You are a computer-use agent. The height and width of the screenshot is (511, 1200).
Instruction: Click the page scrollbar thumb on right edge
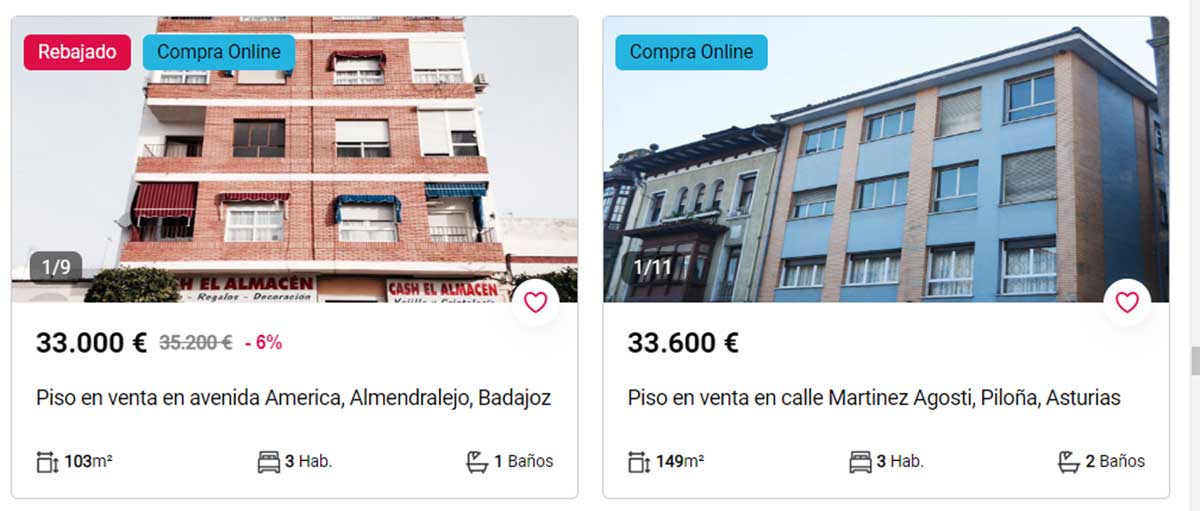pos(1194,360)
